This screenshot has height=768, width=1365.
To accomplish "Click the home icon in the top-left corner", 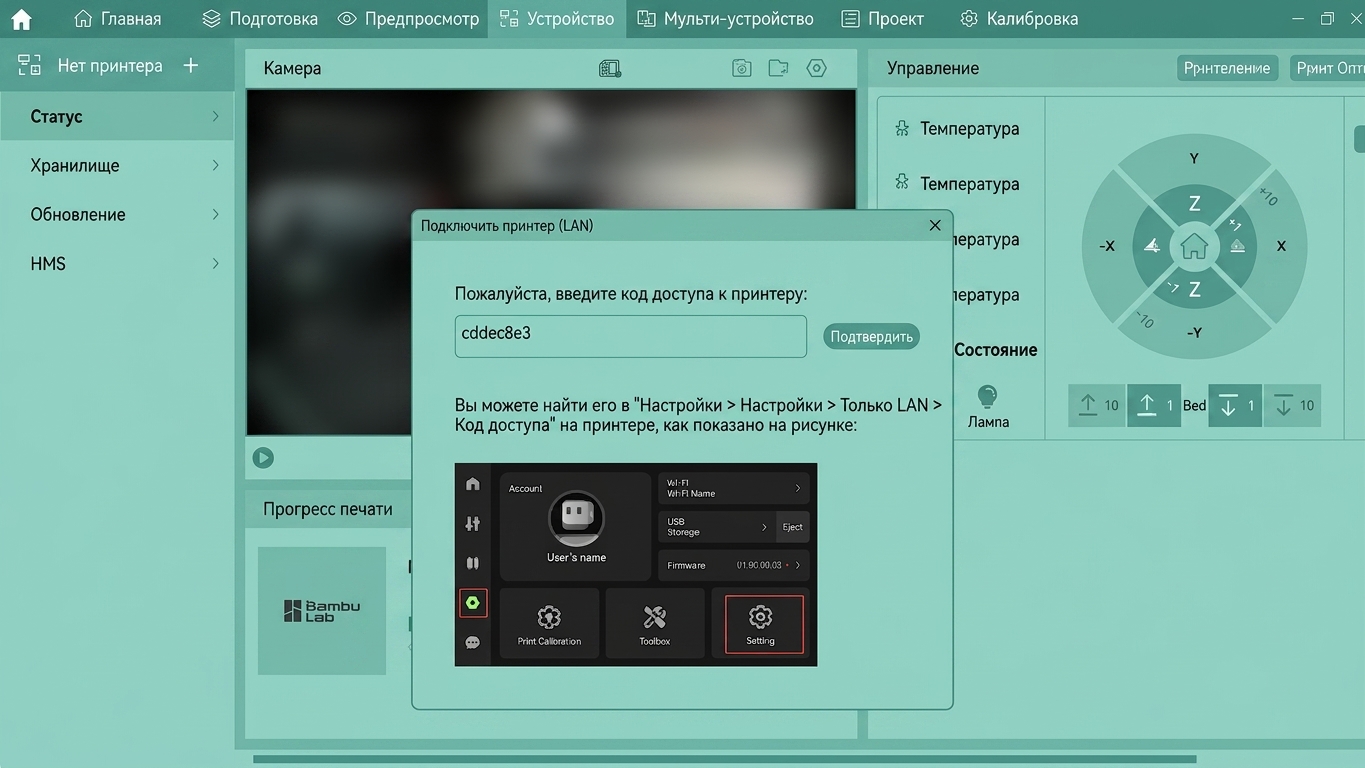I will click(x=21, y=19).
